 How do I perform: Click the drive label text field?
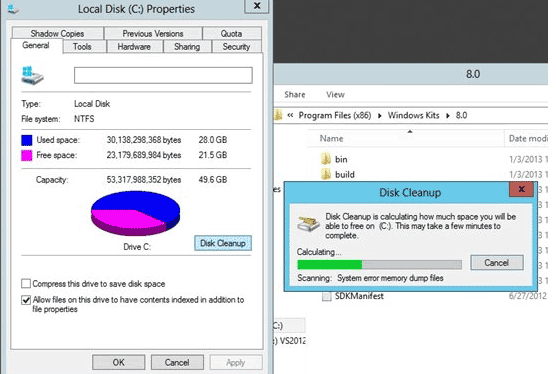click(x=163, y=75)
